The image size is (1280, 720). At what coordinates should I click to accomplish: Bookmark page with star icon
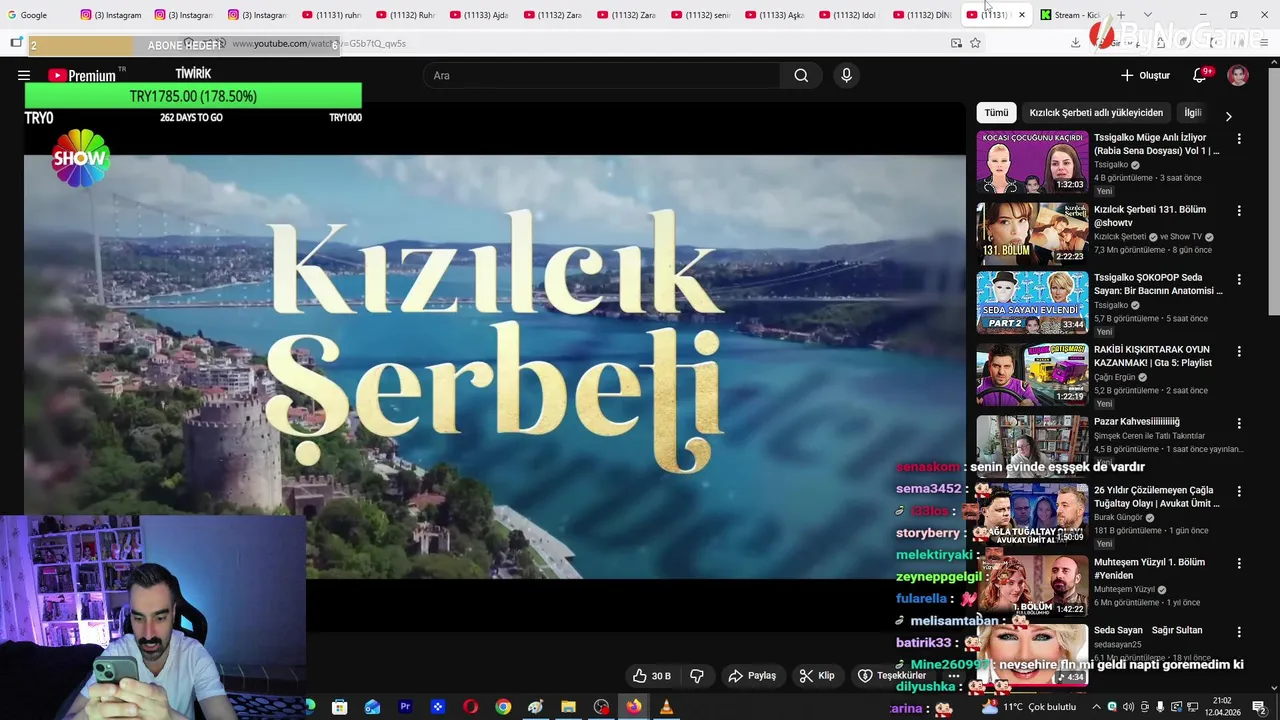pyautogui.click(x=975, y=43)
